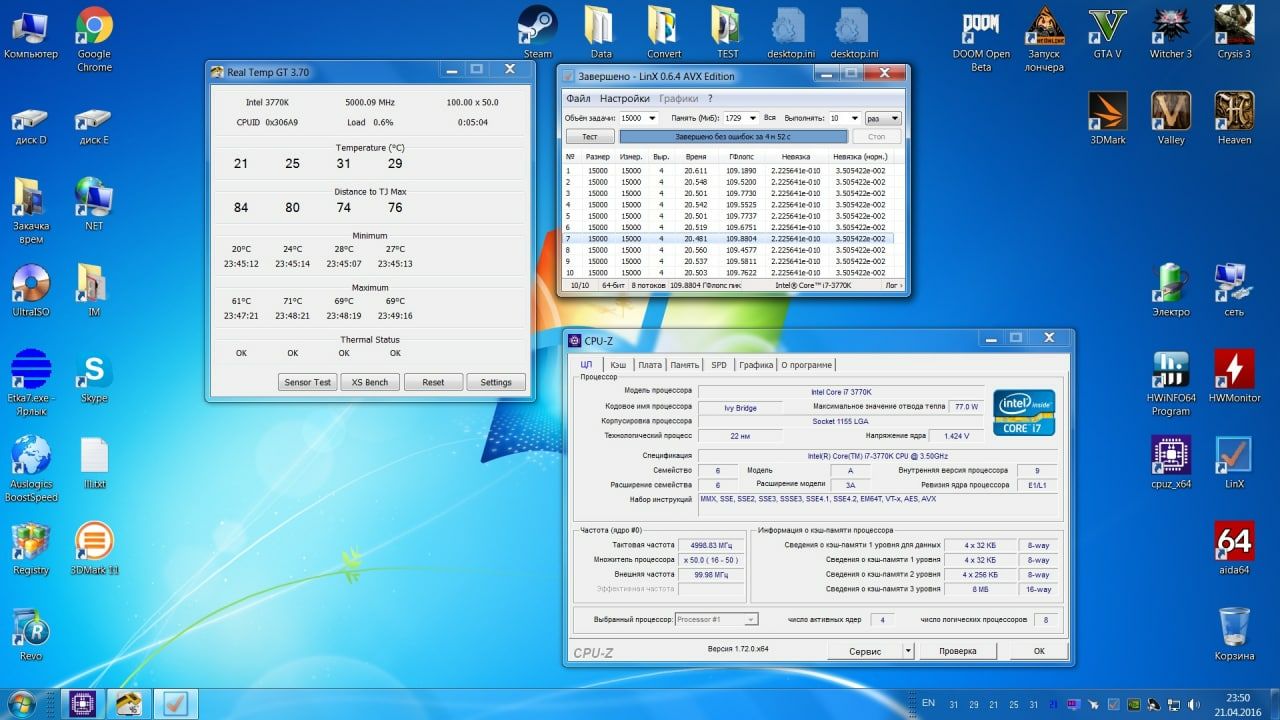Switch to the Память tab in CPU-Z
Image resolution: width=1280 pixels, height=720 pixels.
point(685,365)
